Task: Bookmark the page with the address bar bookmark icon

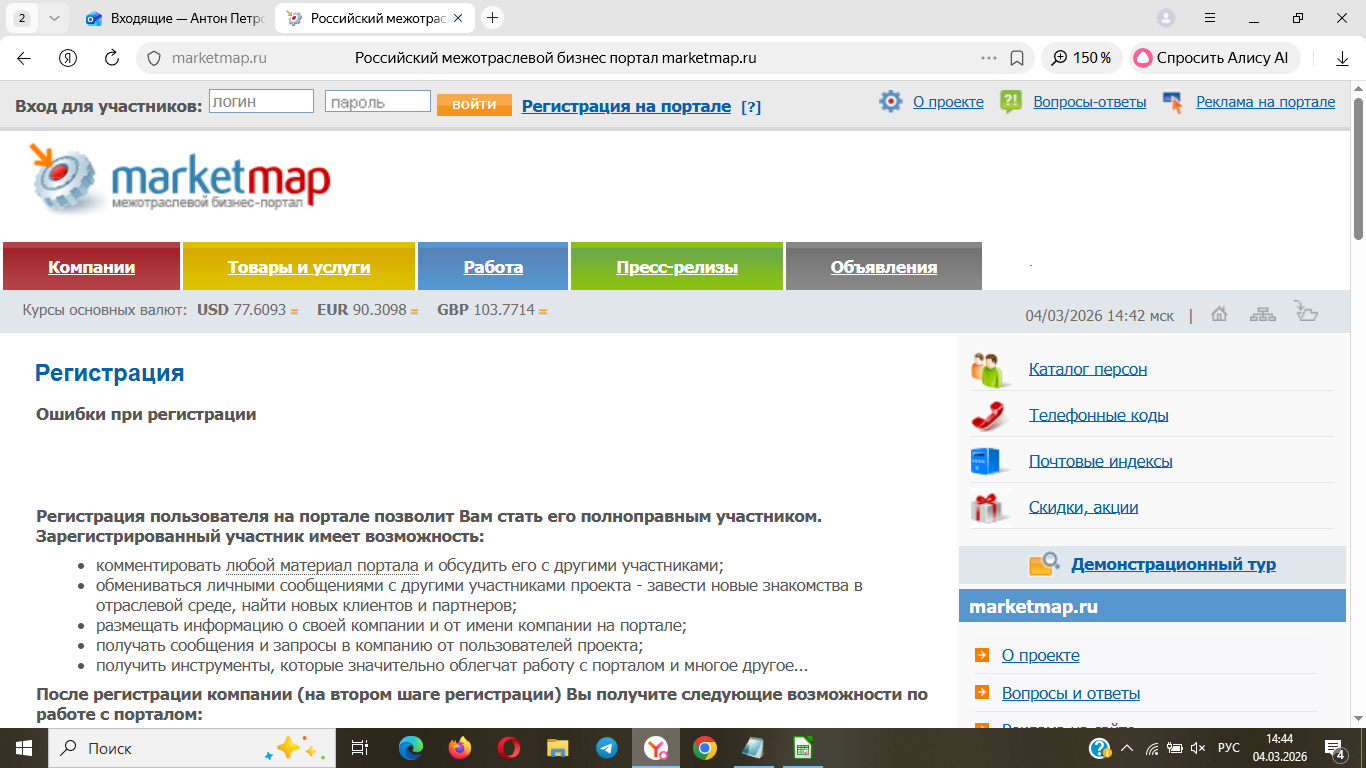Action: [1017, 58]
